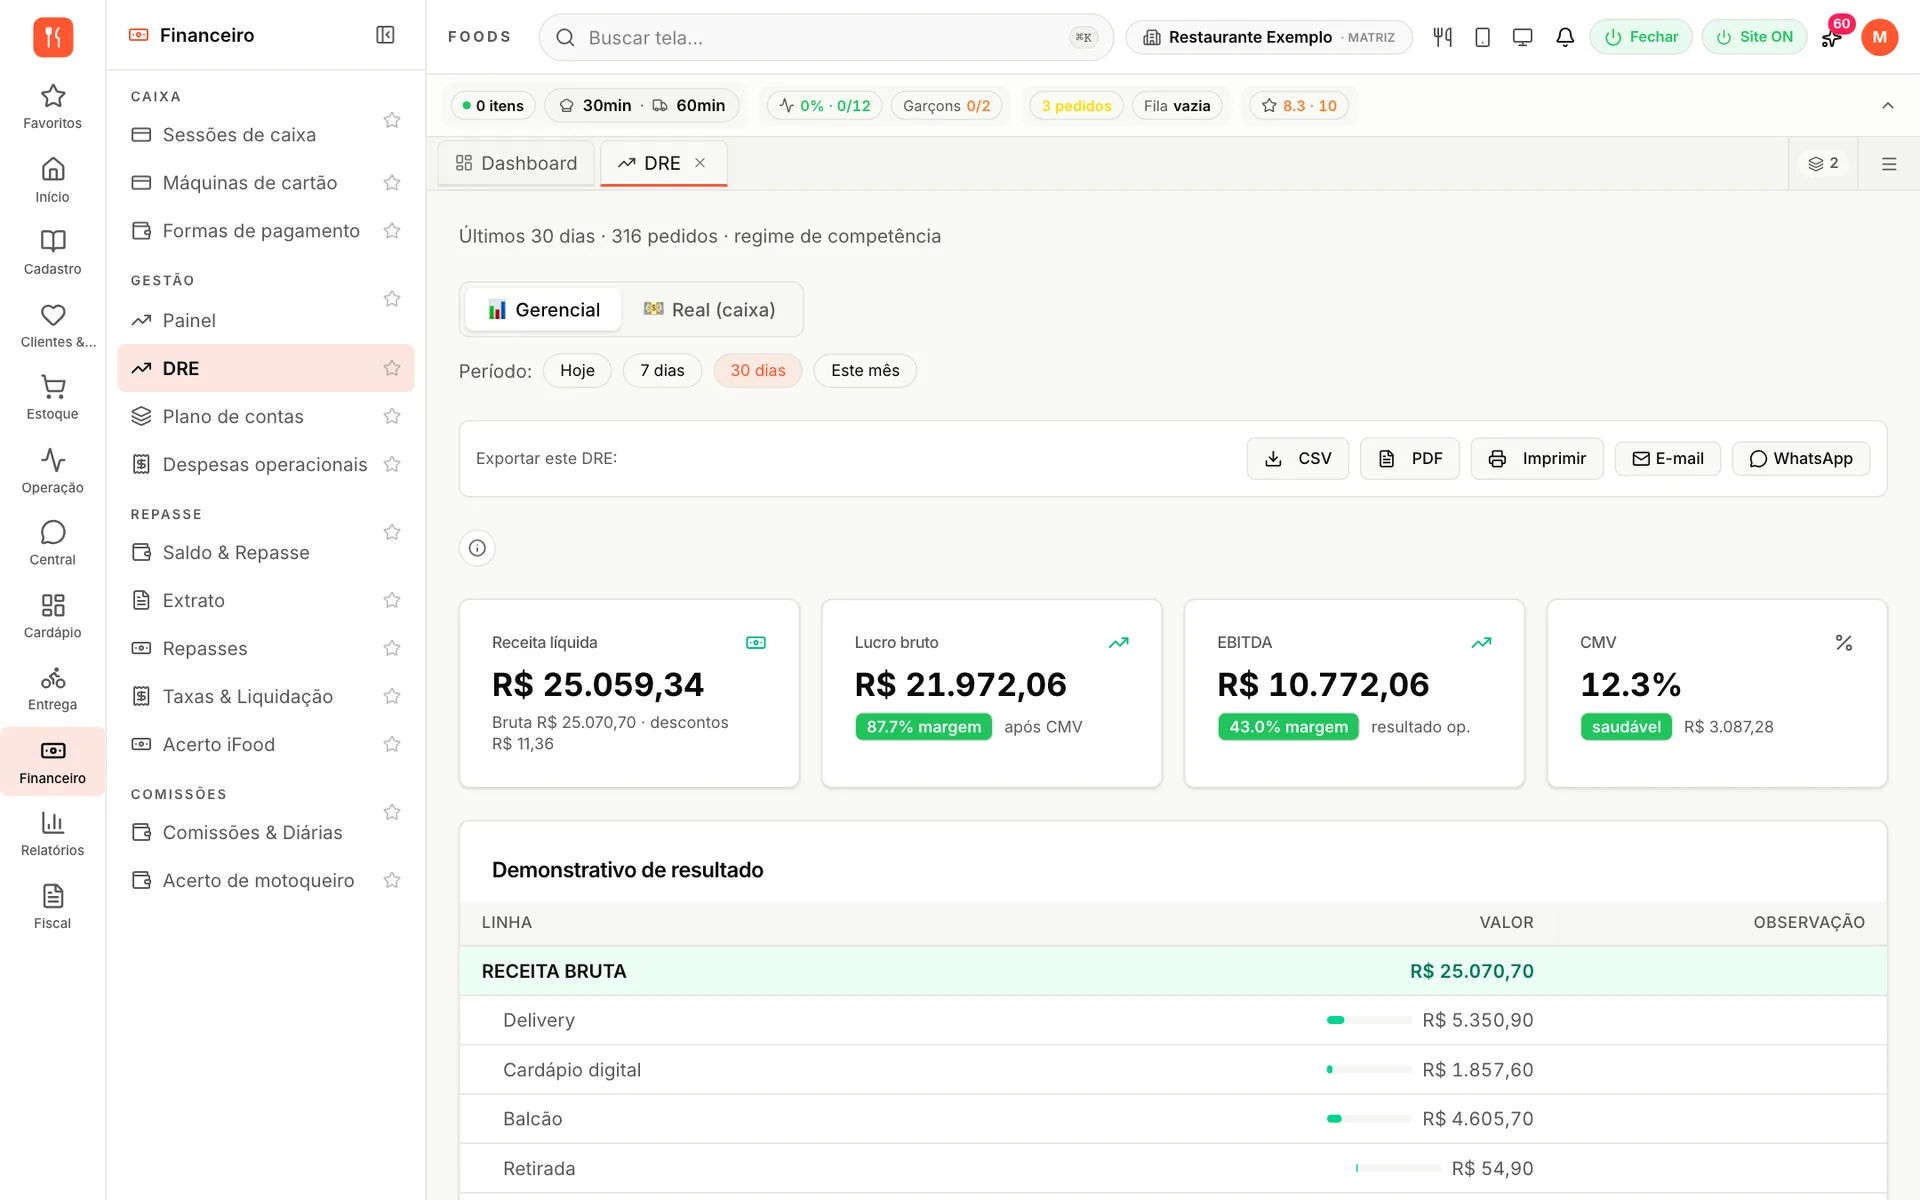Click the Fechar button
The image size is (1920, 1200).
pos(1641,37)
